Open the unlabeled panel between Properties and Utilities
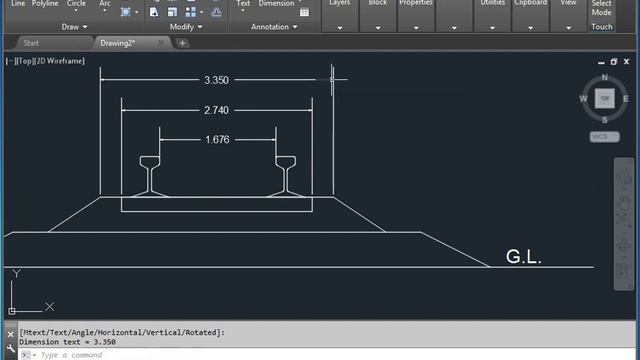Viewport: 640px width, 360px height. [454, 28]
